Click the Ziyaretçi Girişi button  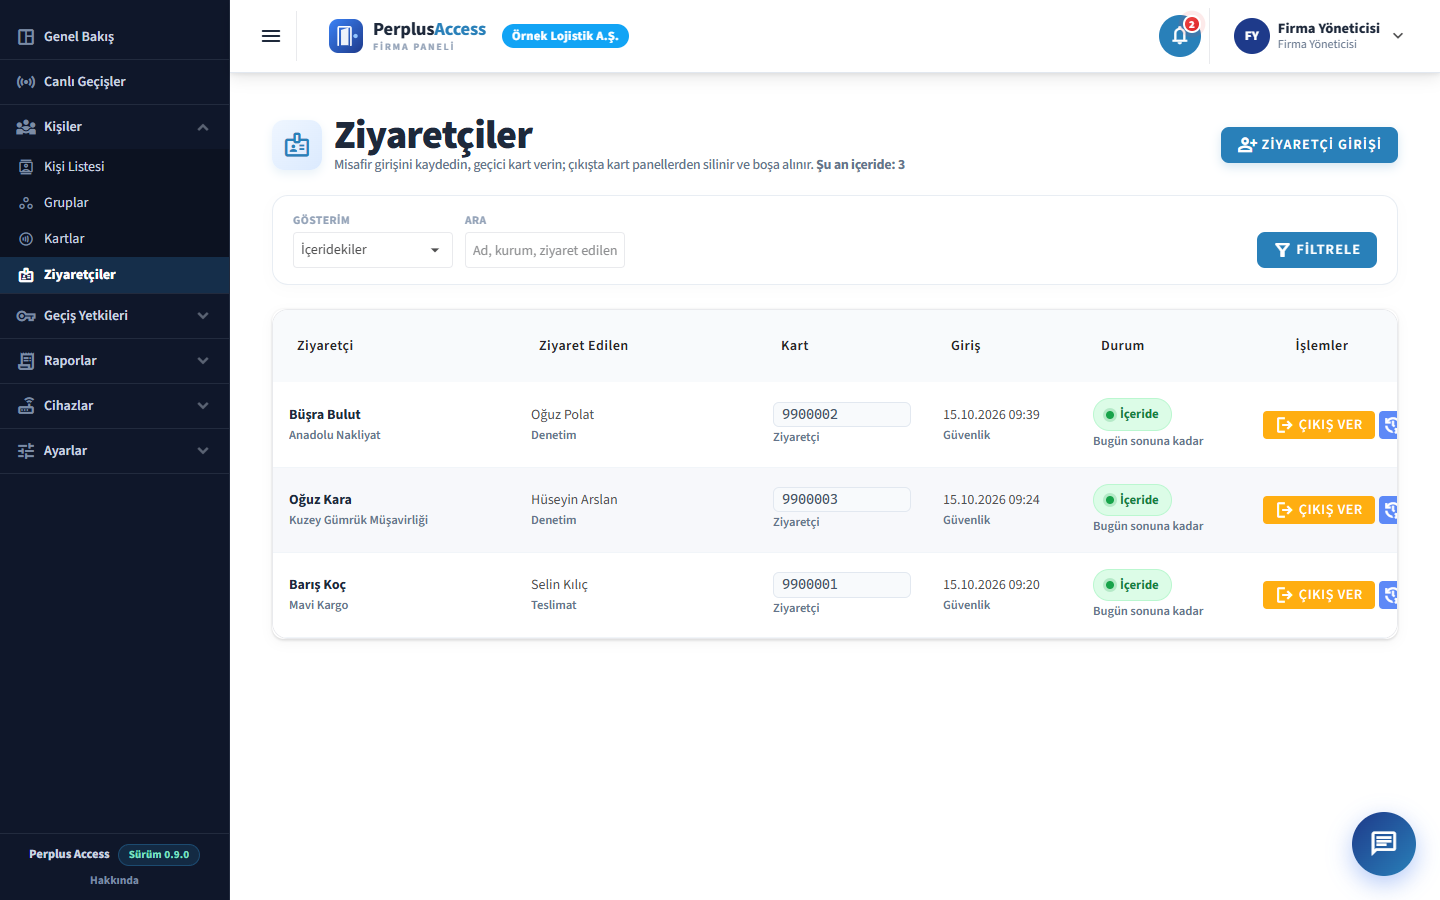click(1309, 145)
